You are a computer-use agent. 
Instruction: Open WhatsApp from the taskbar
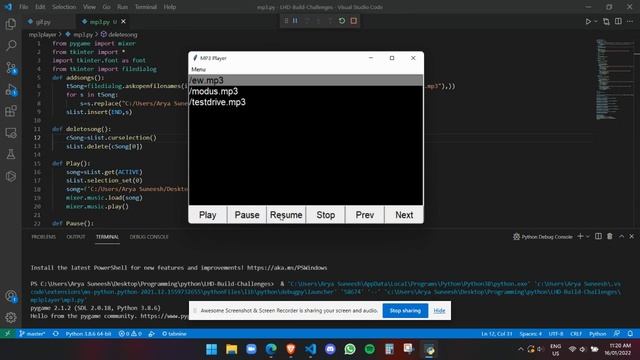(x=350, y=349)
